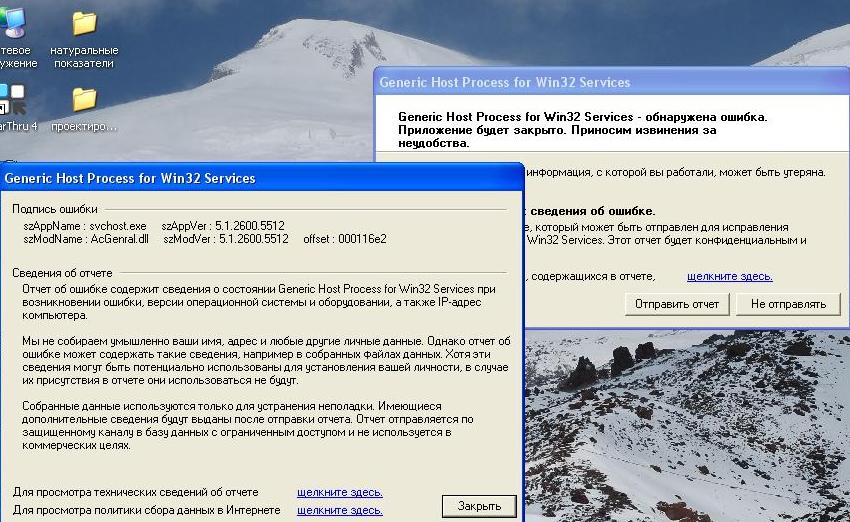
Task: Select the text szAppName : svchost.exe
Action: pos(85,225)
